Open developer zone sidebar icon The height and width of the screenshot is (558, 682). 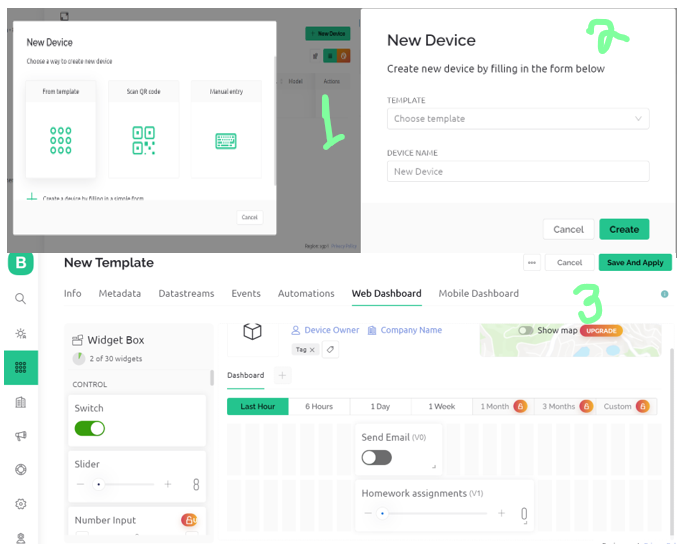coord(20,334)
